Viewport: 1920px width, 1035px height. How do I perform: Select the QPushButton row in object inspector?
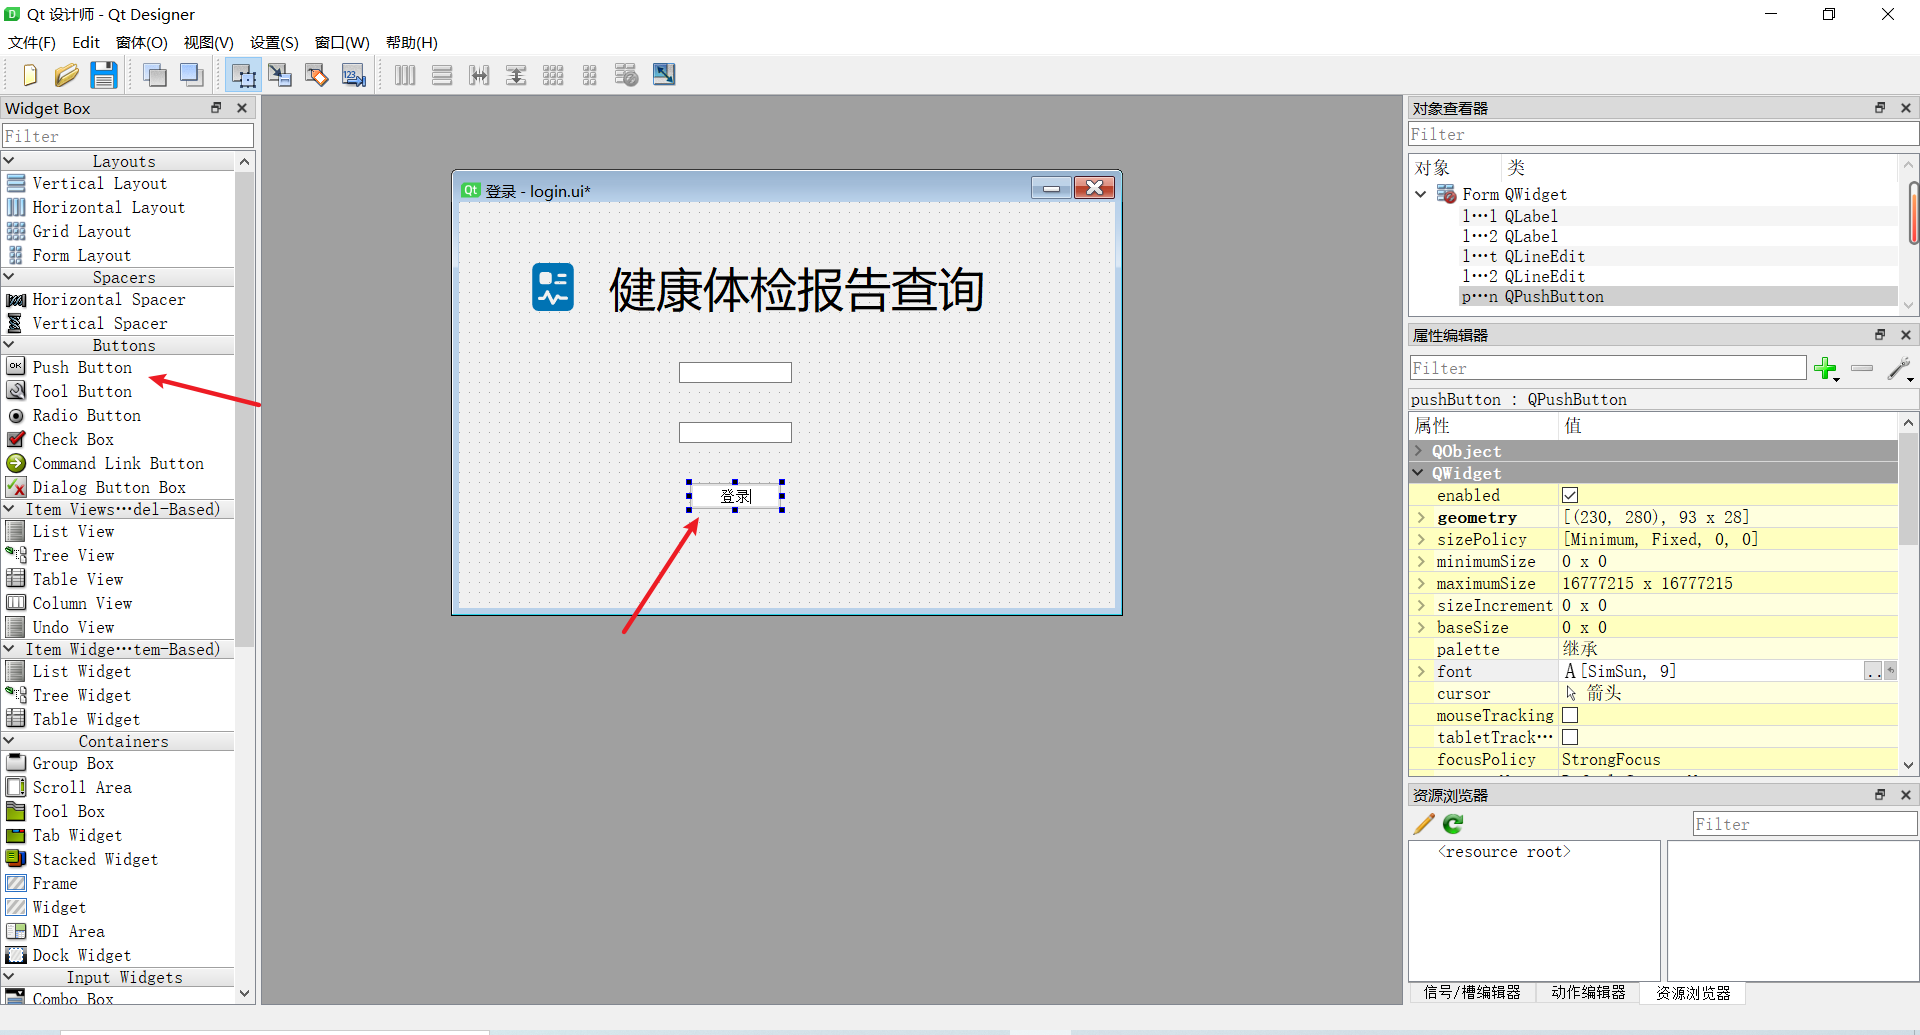pos(1678,296)
